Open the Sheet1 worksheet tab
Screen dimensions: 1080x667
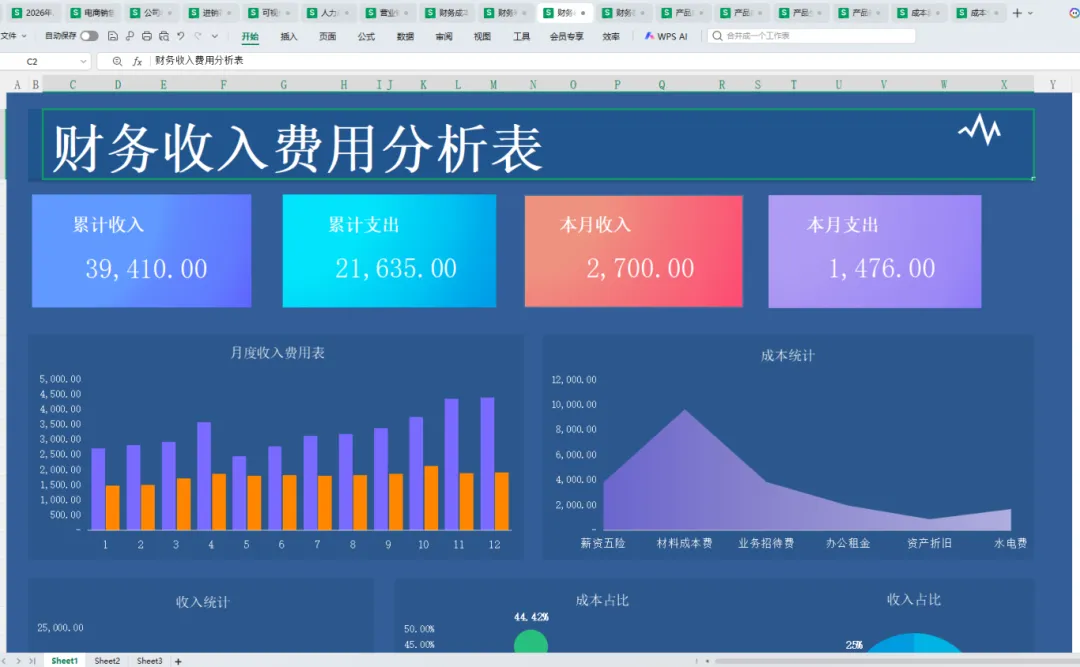pos(64,661)
